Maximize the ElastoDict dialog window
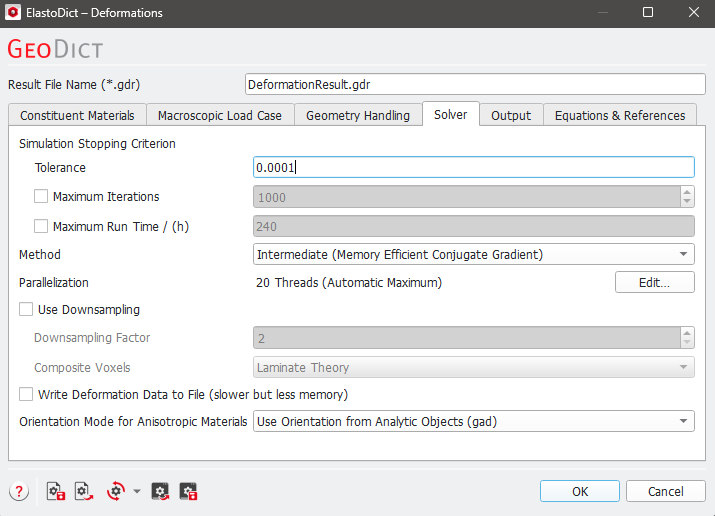The height and width of the screenshot is (516, 715). [x=648, y=12]
